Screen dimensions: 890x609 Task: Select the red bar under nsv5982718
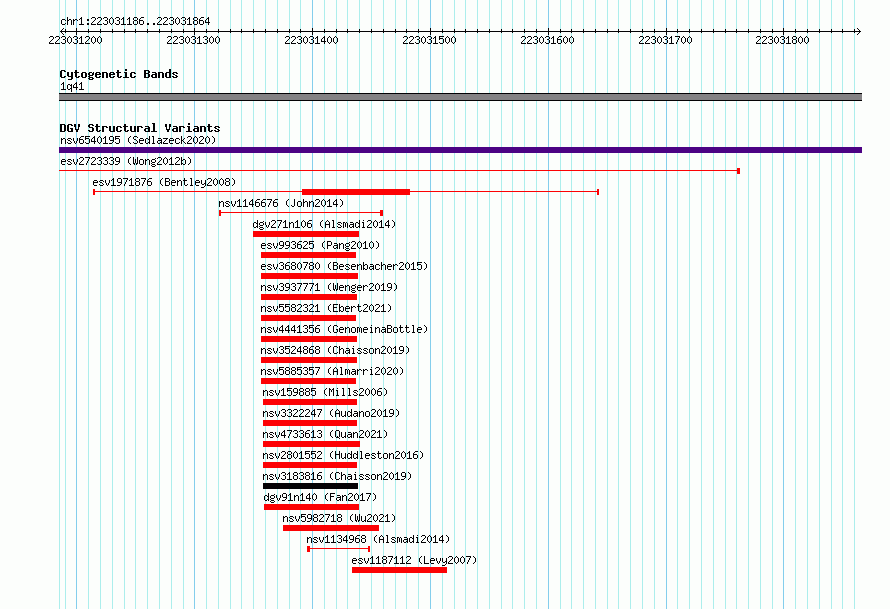click(x=331, y=528)
